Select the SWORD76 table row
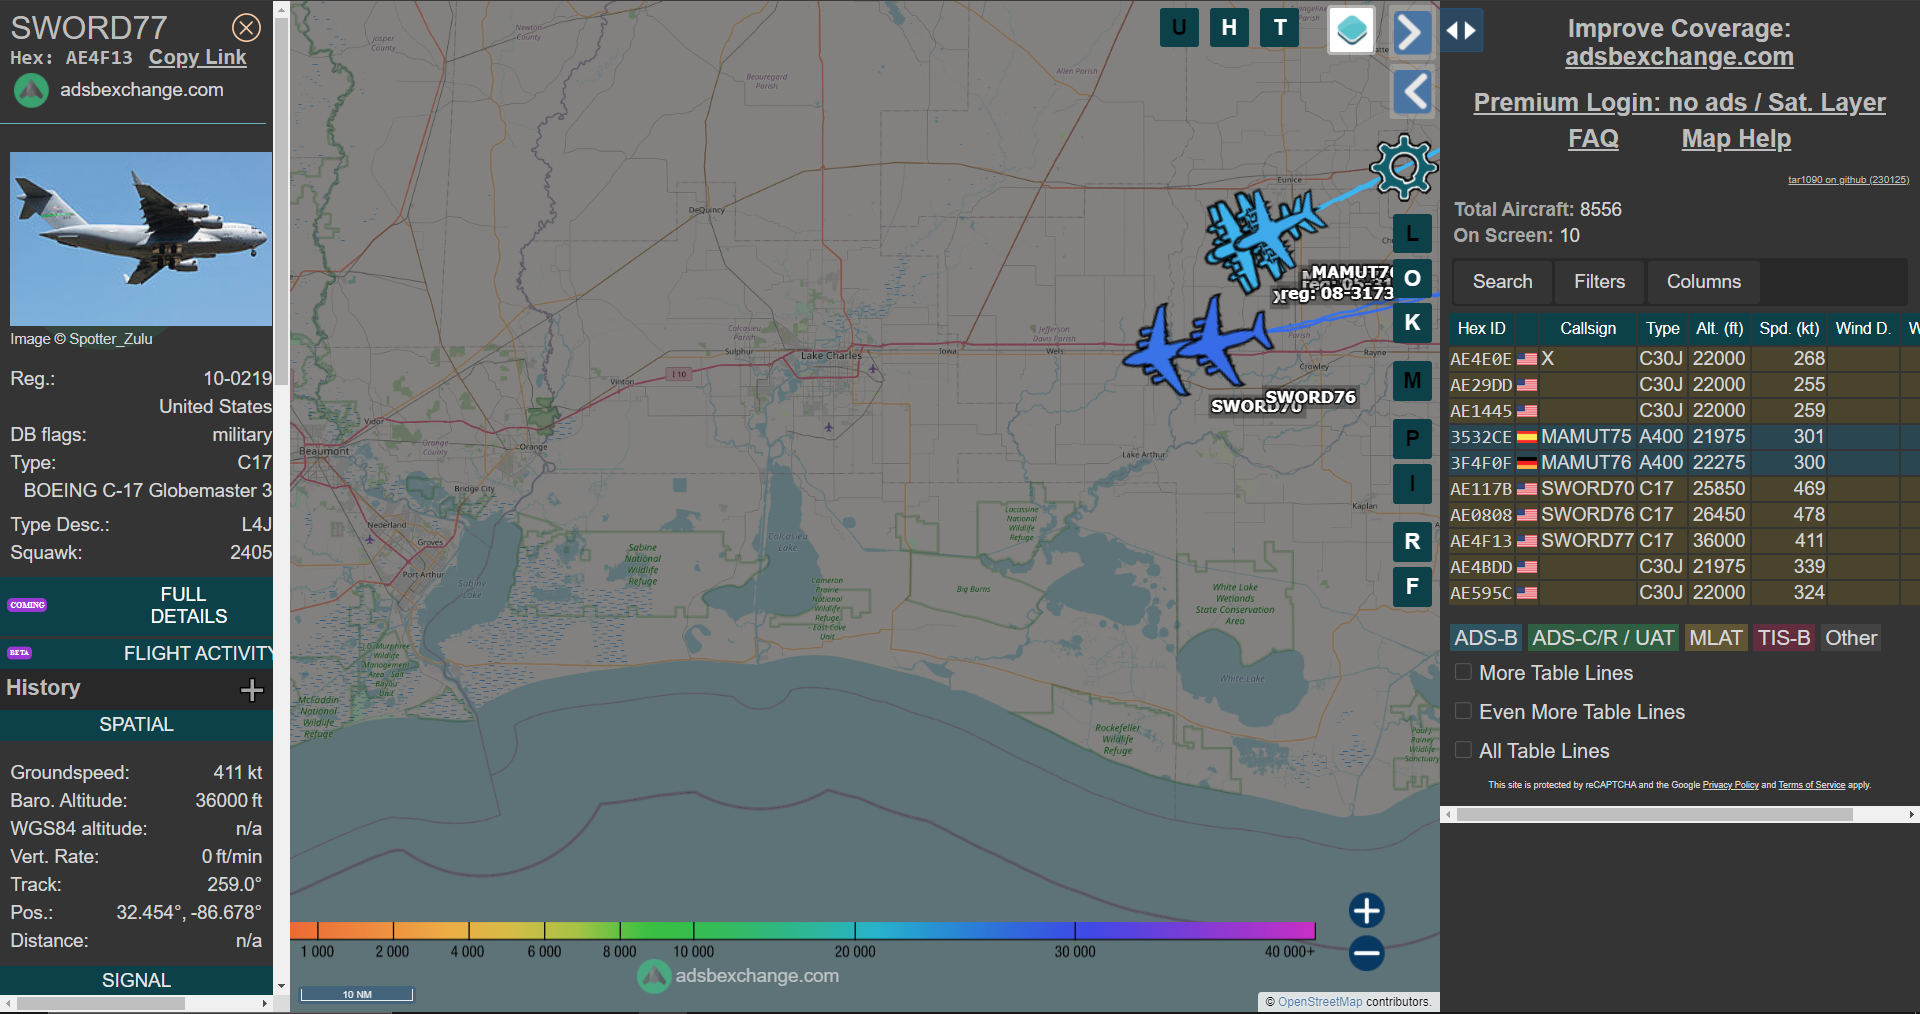 (1684, 515)
